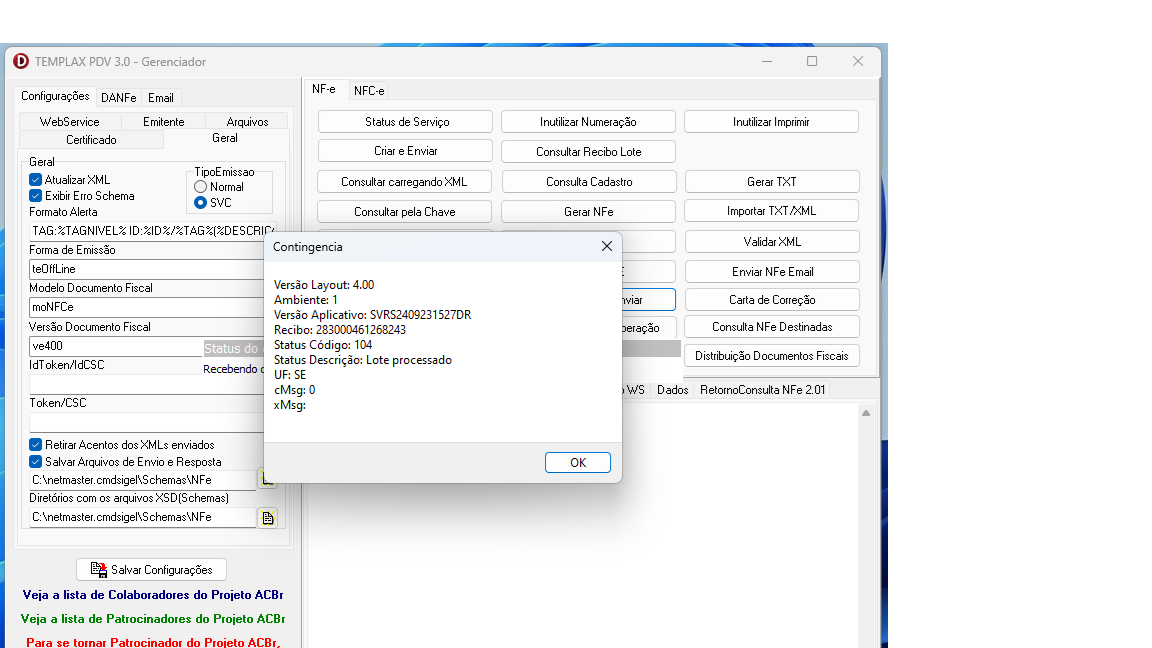Image resolution: width=1152 pixels, height=648 pixels.
Task: Click the IdToken/IdCSC input field
Action: coord(147,384)
